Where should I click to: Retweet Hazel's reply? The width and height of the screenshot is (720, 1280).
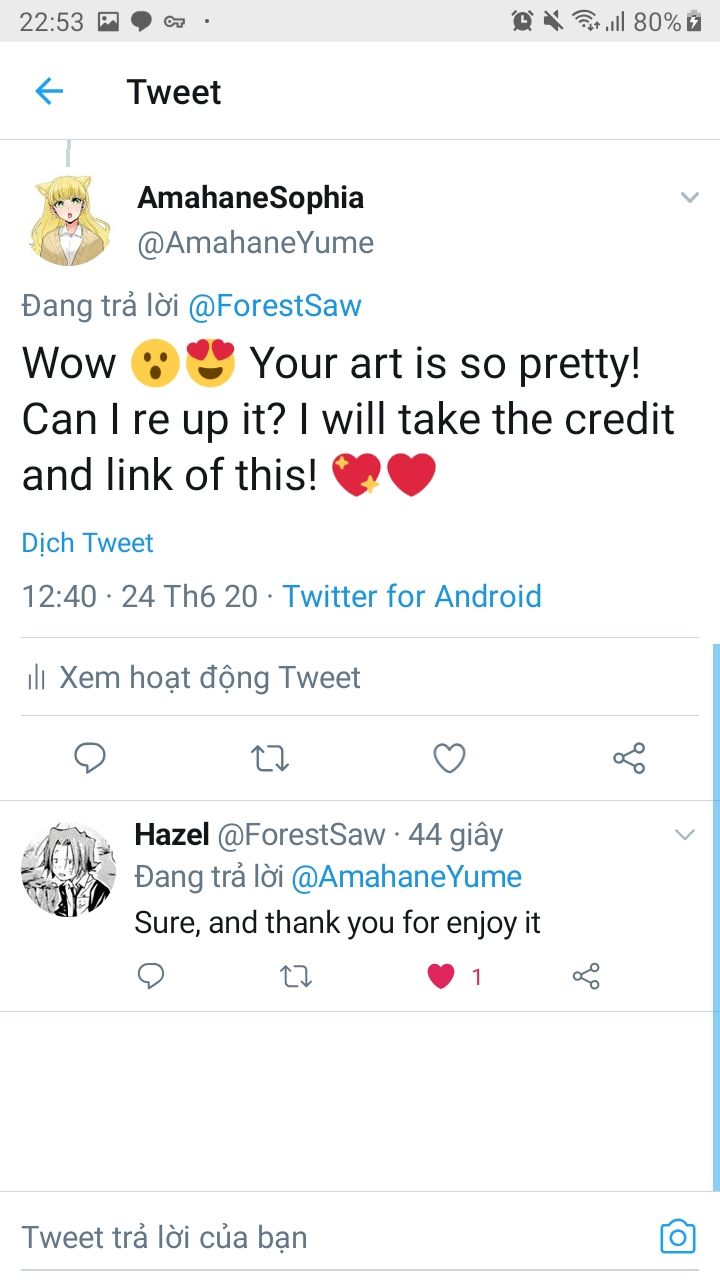[x=296, y=976]
